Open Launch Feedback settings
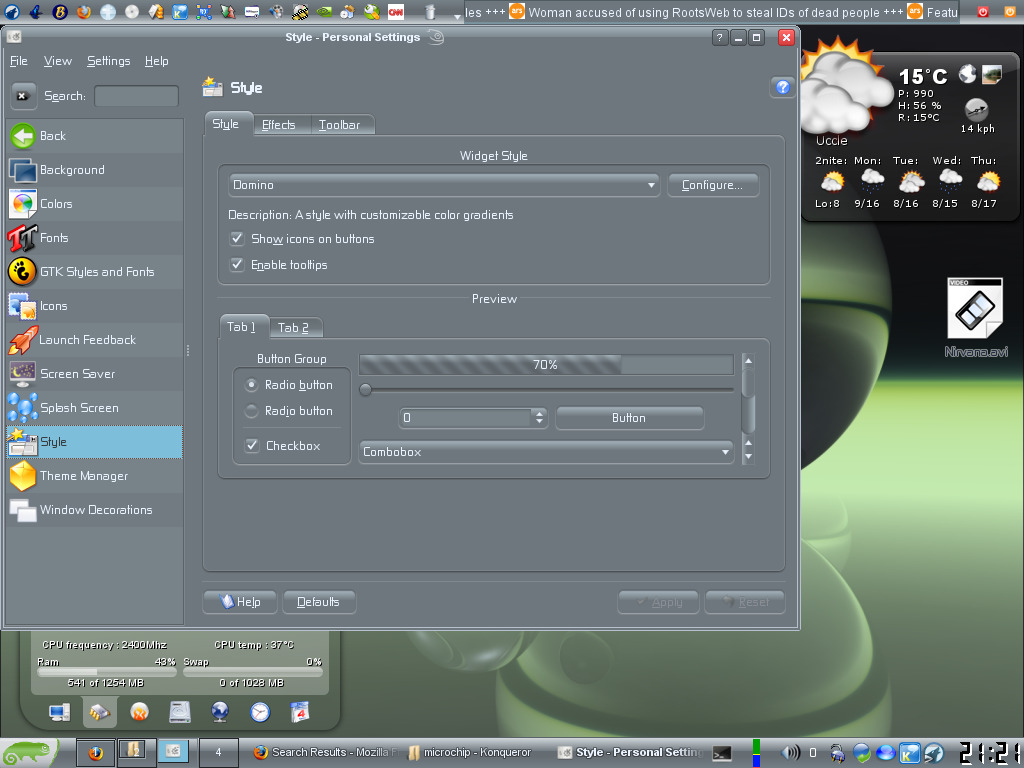 pos(95,340)
